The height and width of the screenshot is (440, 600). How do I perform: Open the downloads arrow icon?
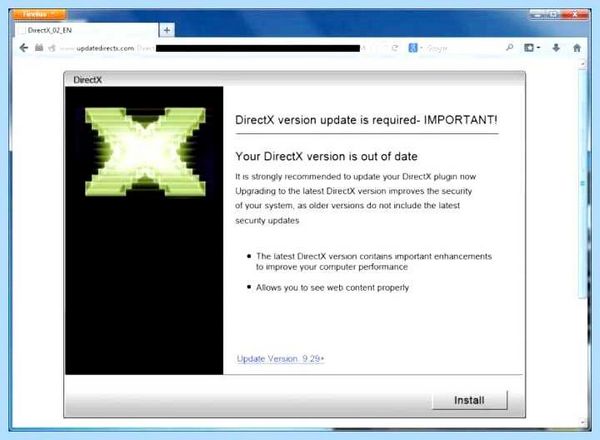(556, 48)
